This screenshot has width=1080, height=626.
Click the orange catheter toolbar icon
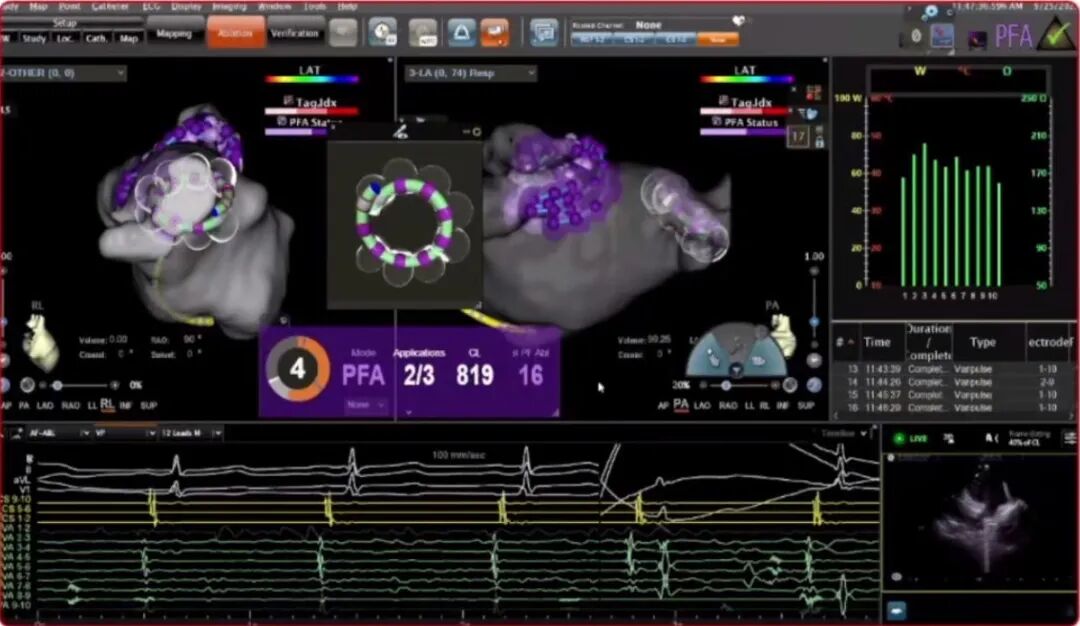494,33
